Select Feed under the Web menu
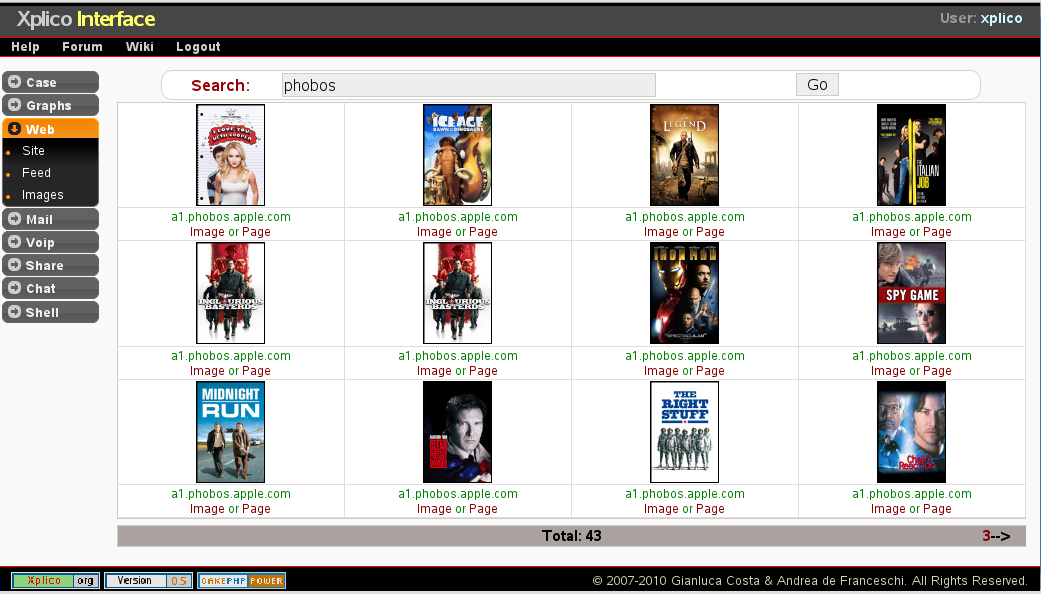 click(x=36, y=173)
